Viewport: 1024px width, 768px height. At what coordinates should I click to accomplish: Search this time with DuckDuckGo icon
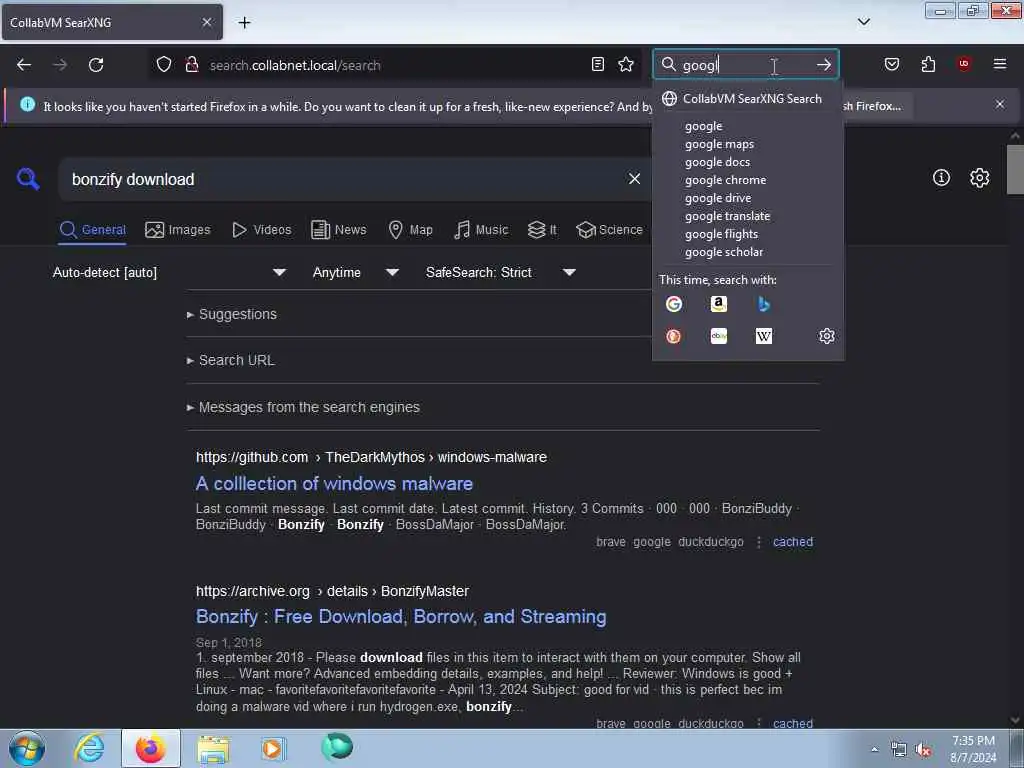tap(673, 336)
